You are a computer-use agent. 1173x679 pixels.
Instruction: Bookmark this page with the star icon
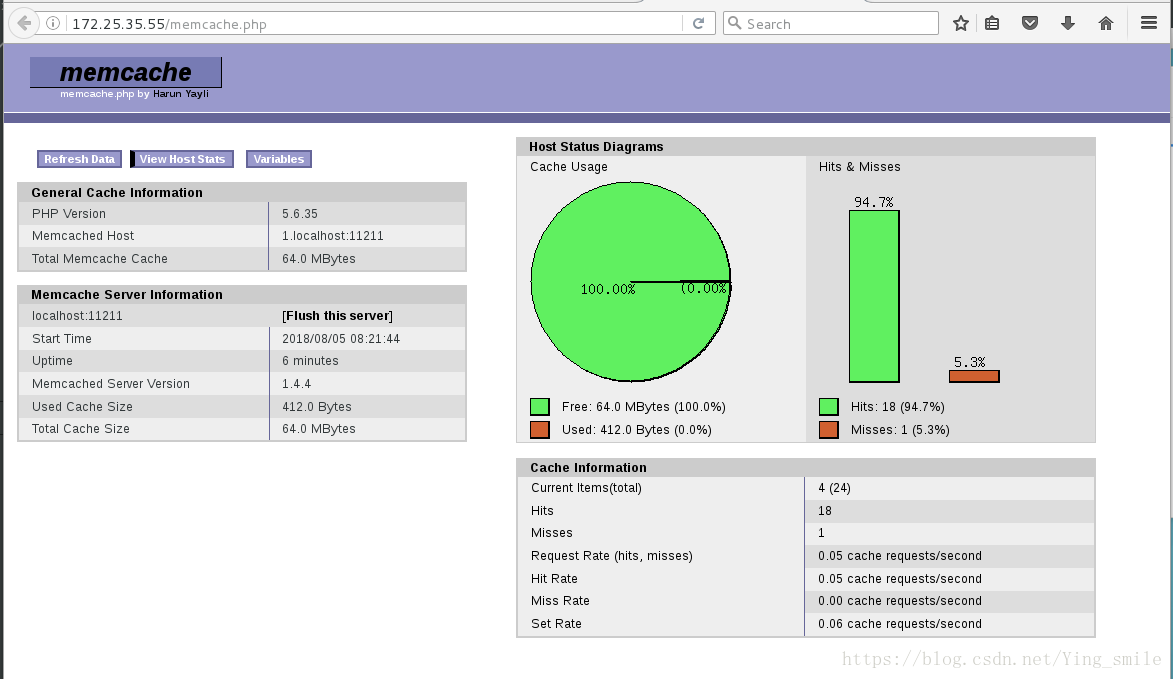[x=961, y=23]
